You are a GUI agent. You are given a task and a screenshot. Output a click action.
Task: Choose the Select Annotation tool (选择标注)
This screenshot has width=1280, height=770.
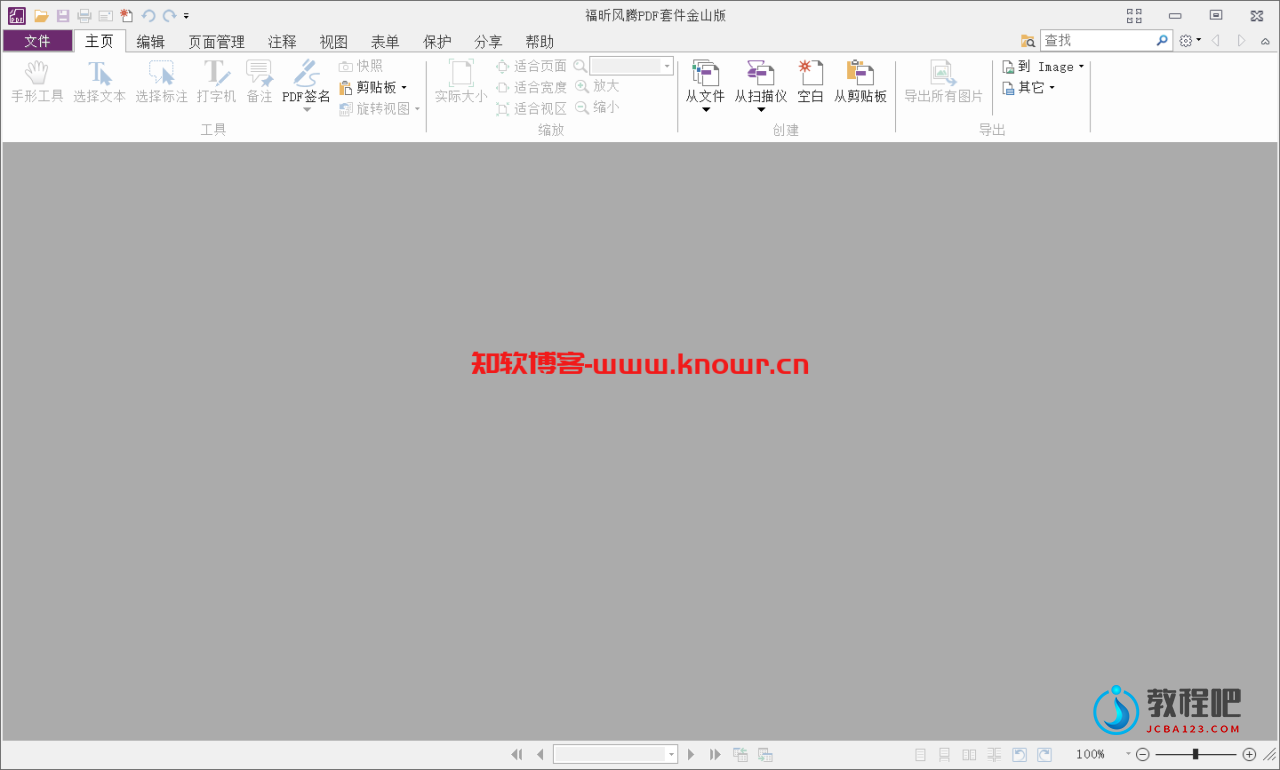(161, 82)
